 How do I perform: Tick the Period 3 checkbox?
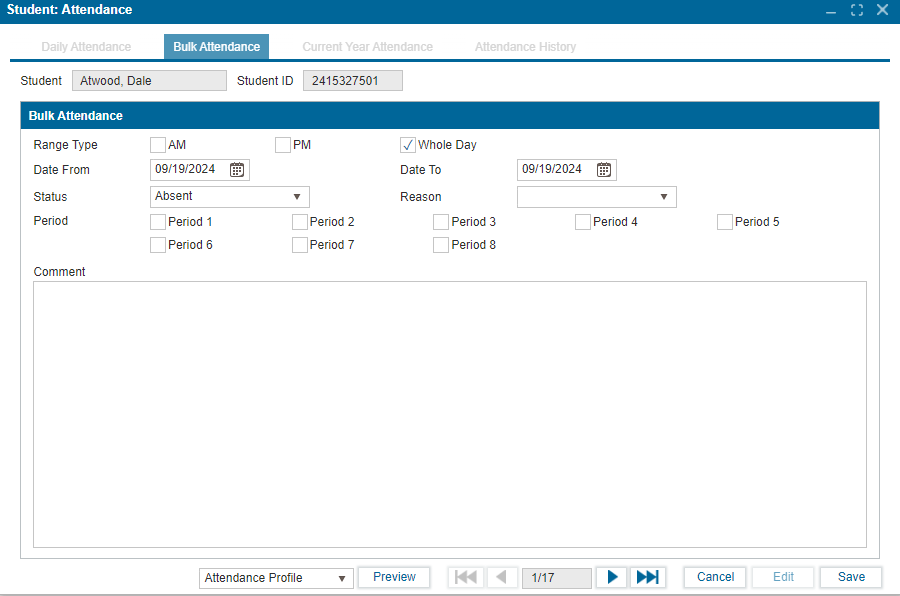pyautogui.click(x=441, y=222)
